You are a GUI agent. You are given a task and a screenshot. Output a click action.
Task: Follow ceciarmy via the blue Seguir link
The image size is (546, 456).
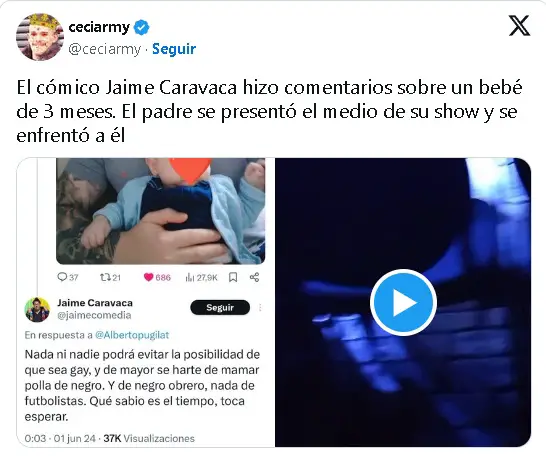174,49
